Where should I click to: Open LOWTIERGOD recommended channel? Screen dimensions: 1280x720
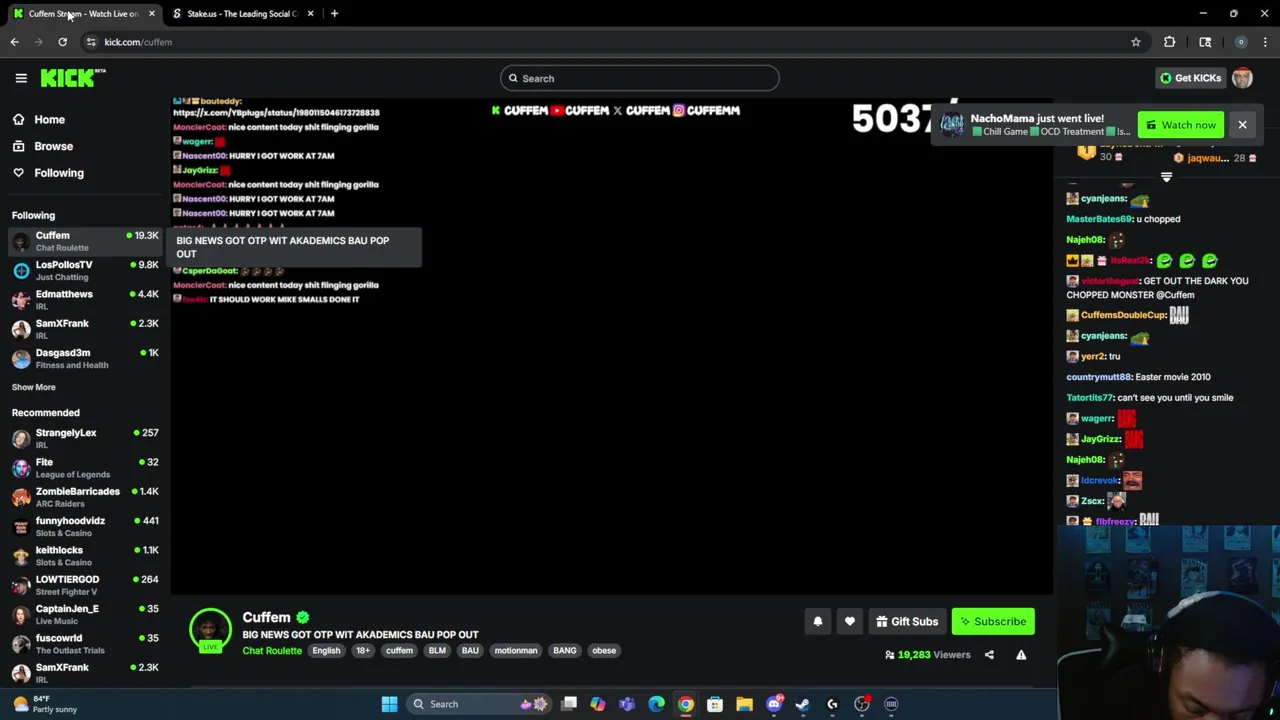point(85,585)
